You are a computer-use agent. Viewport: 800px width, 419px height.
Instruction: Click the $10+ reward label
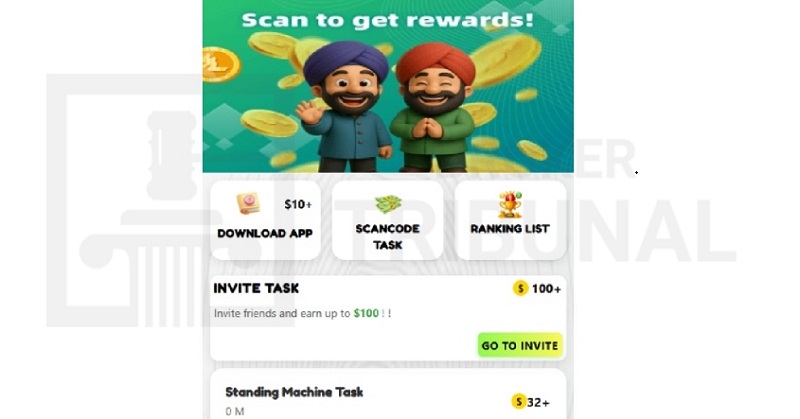click(x=298, y=205)
